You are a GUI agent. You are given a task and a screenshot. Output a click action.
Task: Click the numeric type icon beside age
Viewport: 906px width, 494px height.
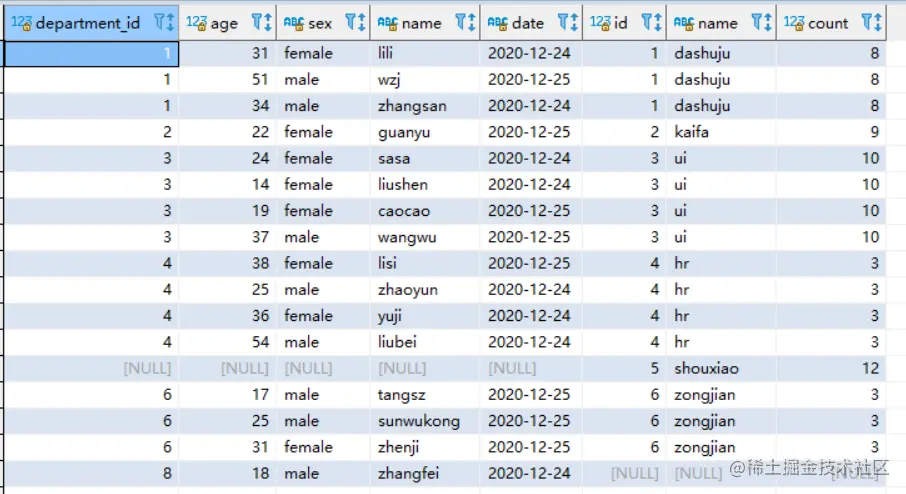[x=196, y=23]
